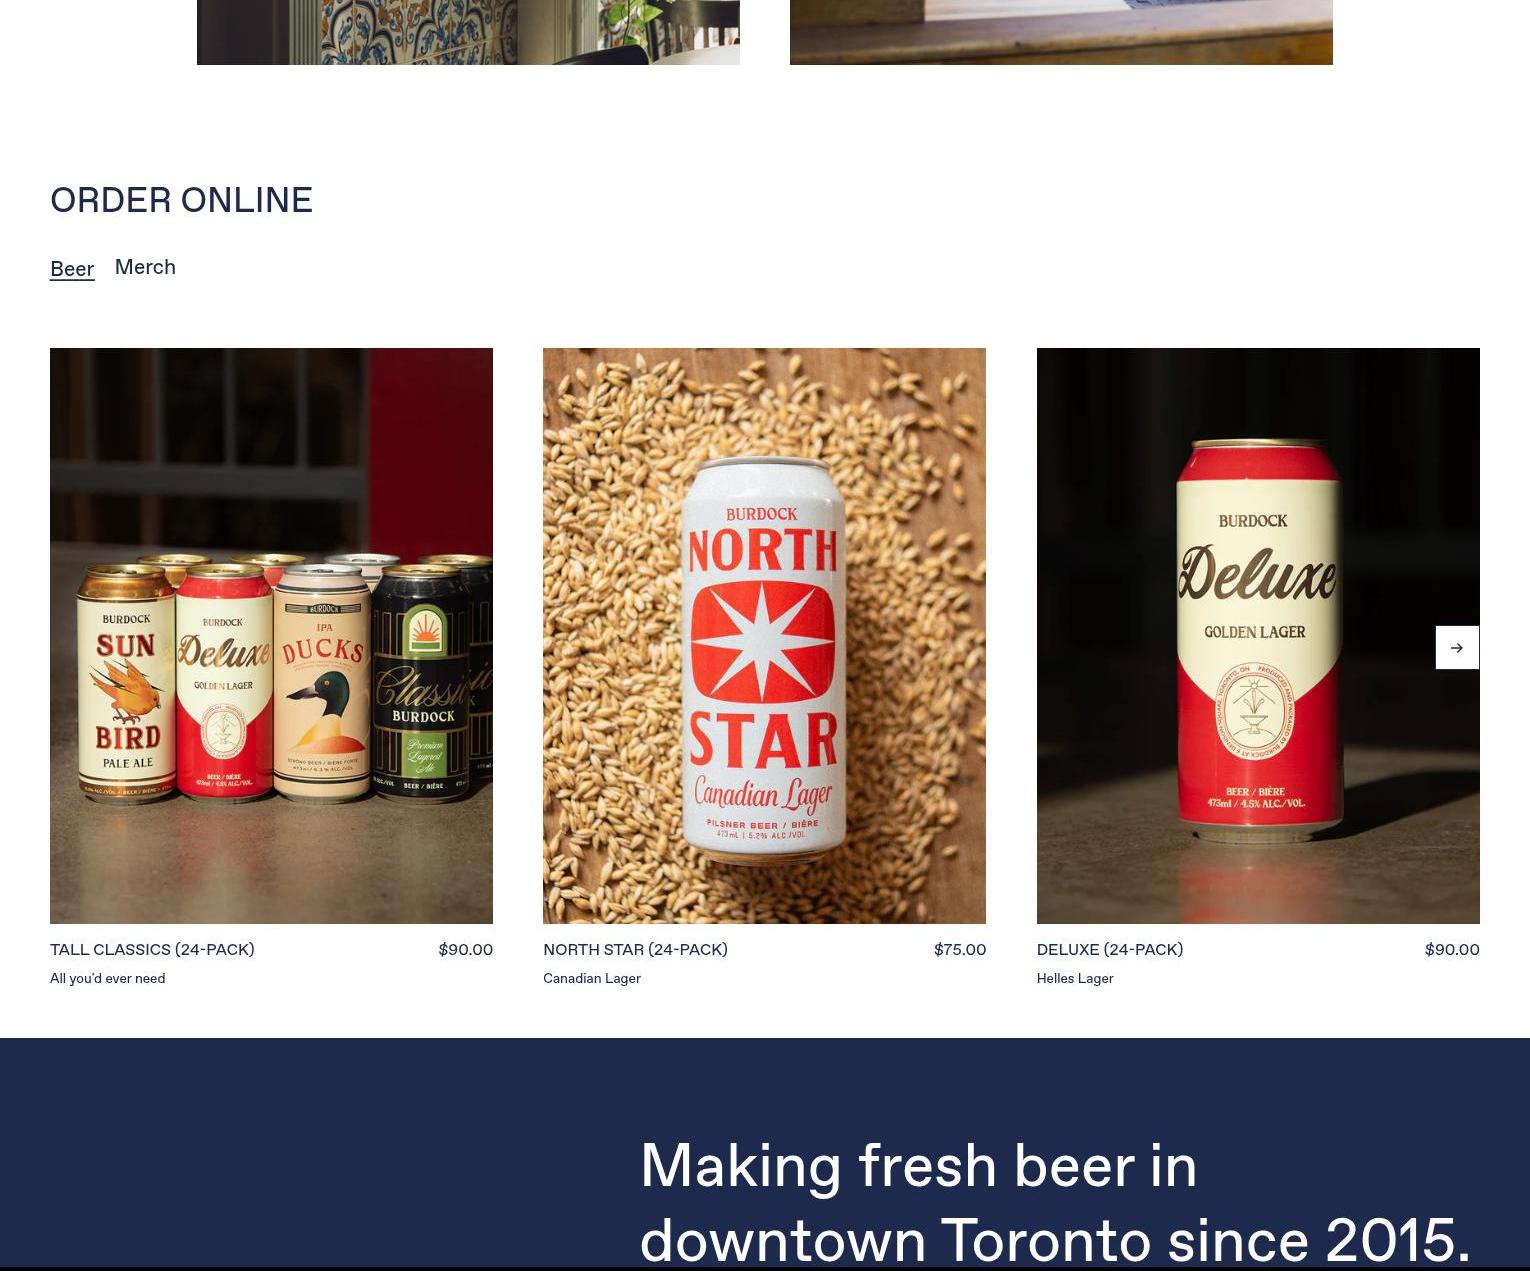Click the $90.00 price for Tall Classics
Screen dimensions: 1530x1271
pos(466,950)
